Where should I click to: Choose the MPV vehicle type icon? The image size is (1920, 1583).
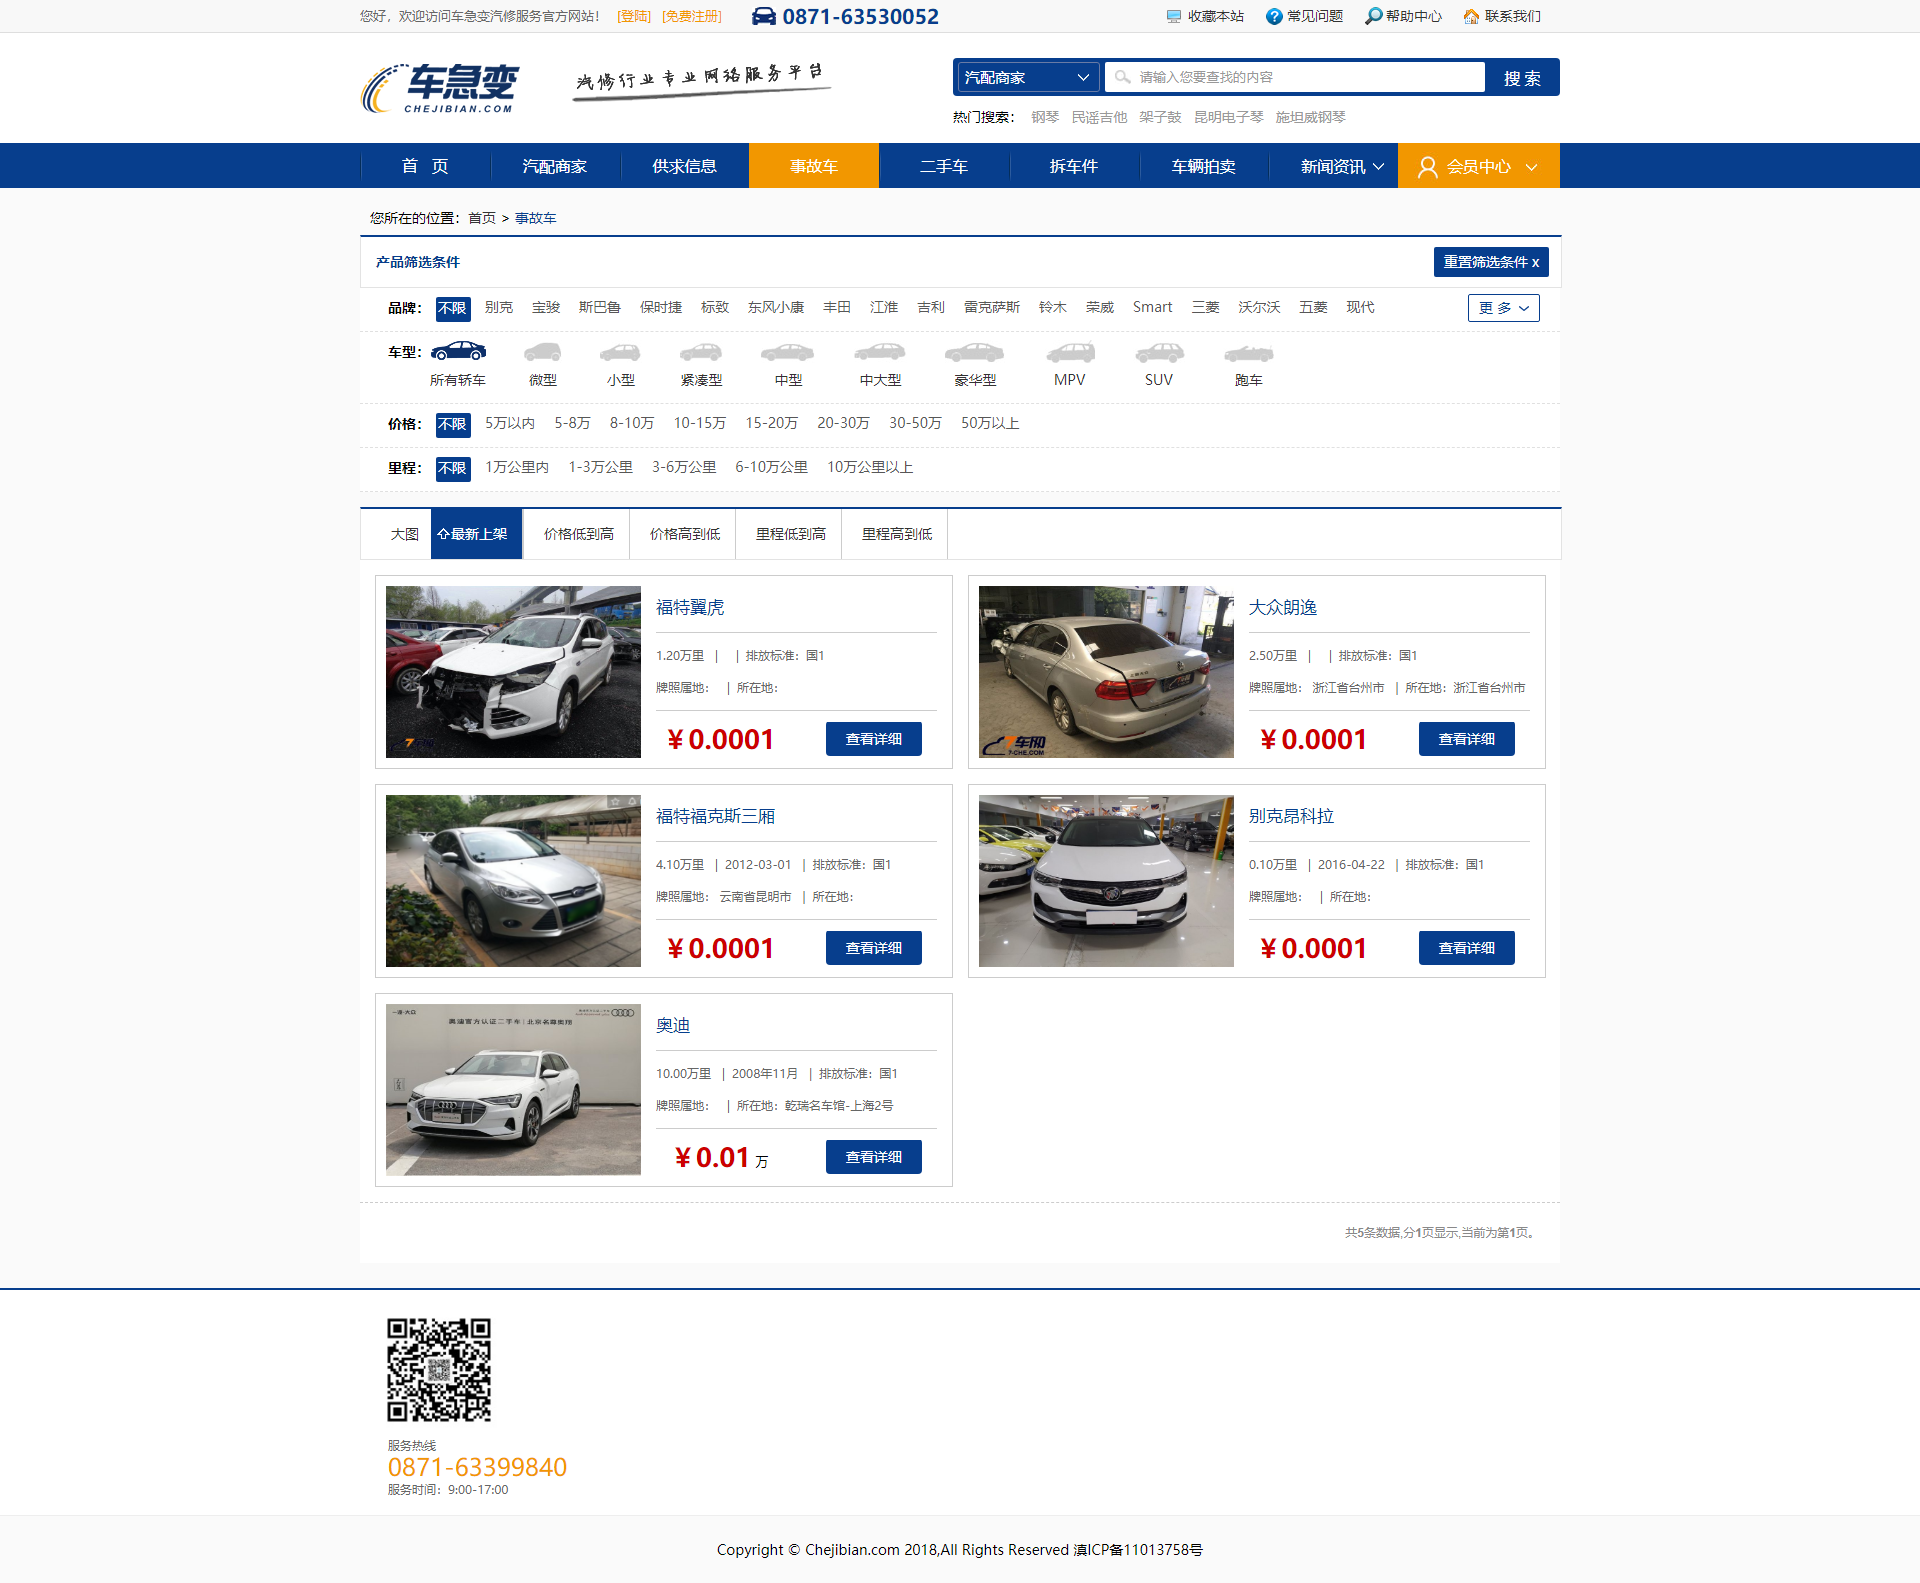tap(1070, 353)
